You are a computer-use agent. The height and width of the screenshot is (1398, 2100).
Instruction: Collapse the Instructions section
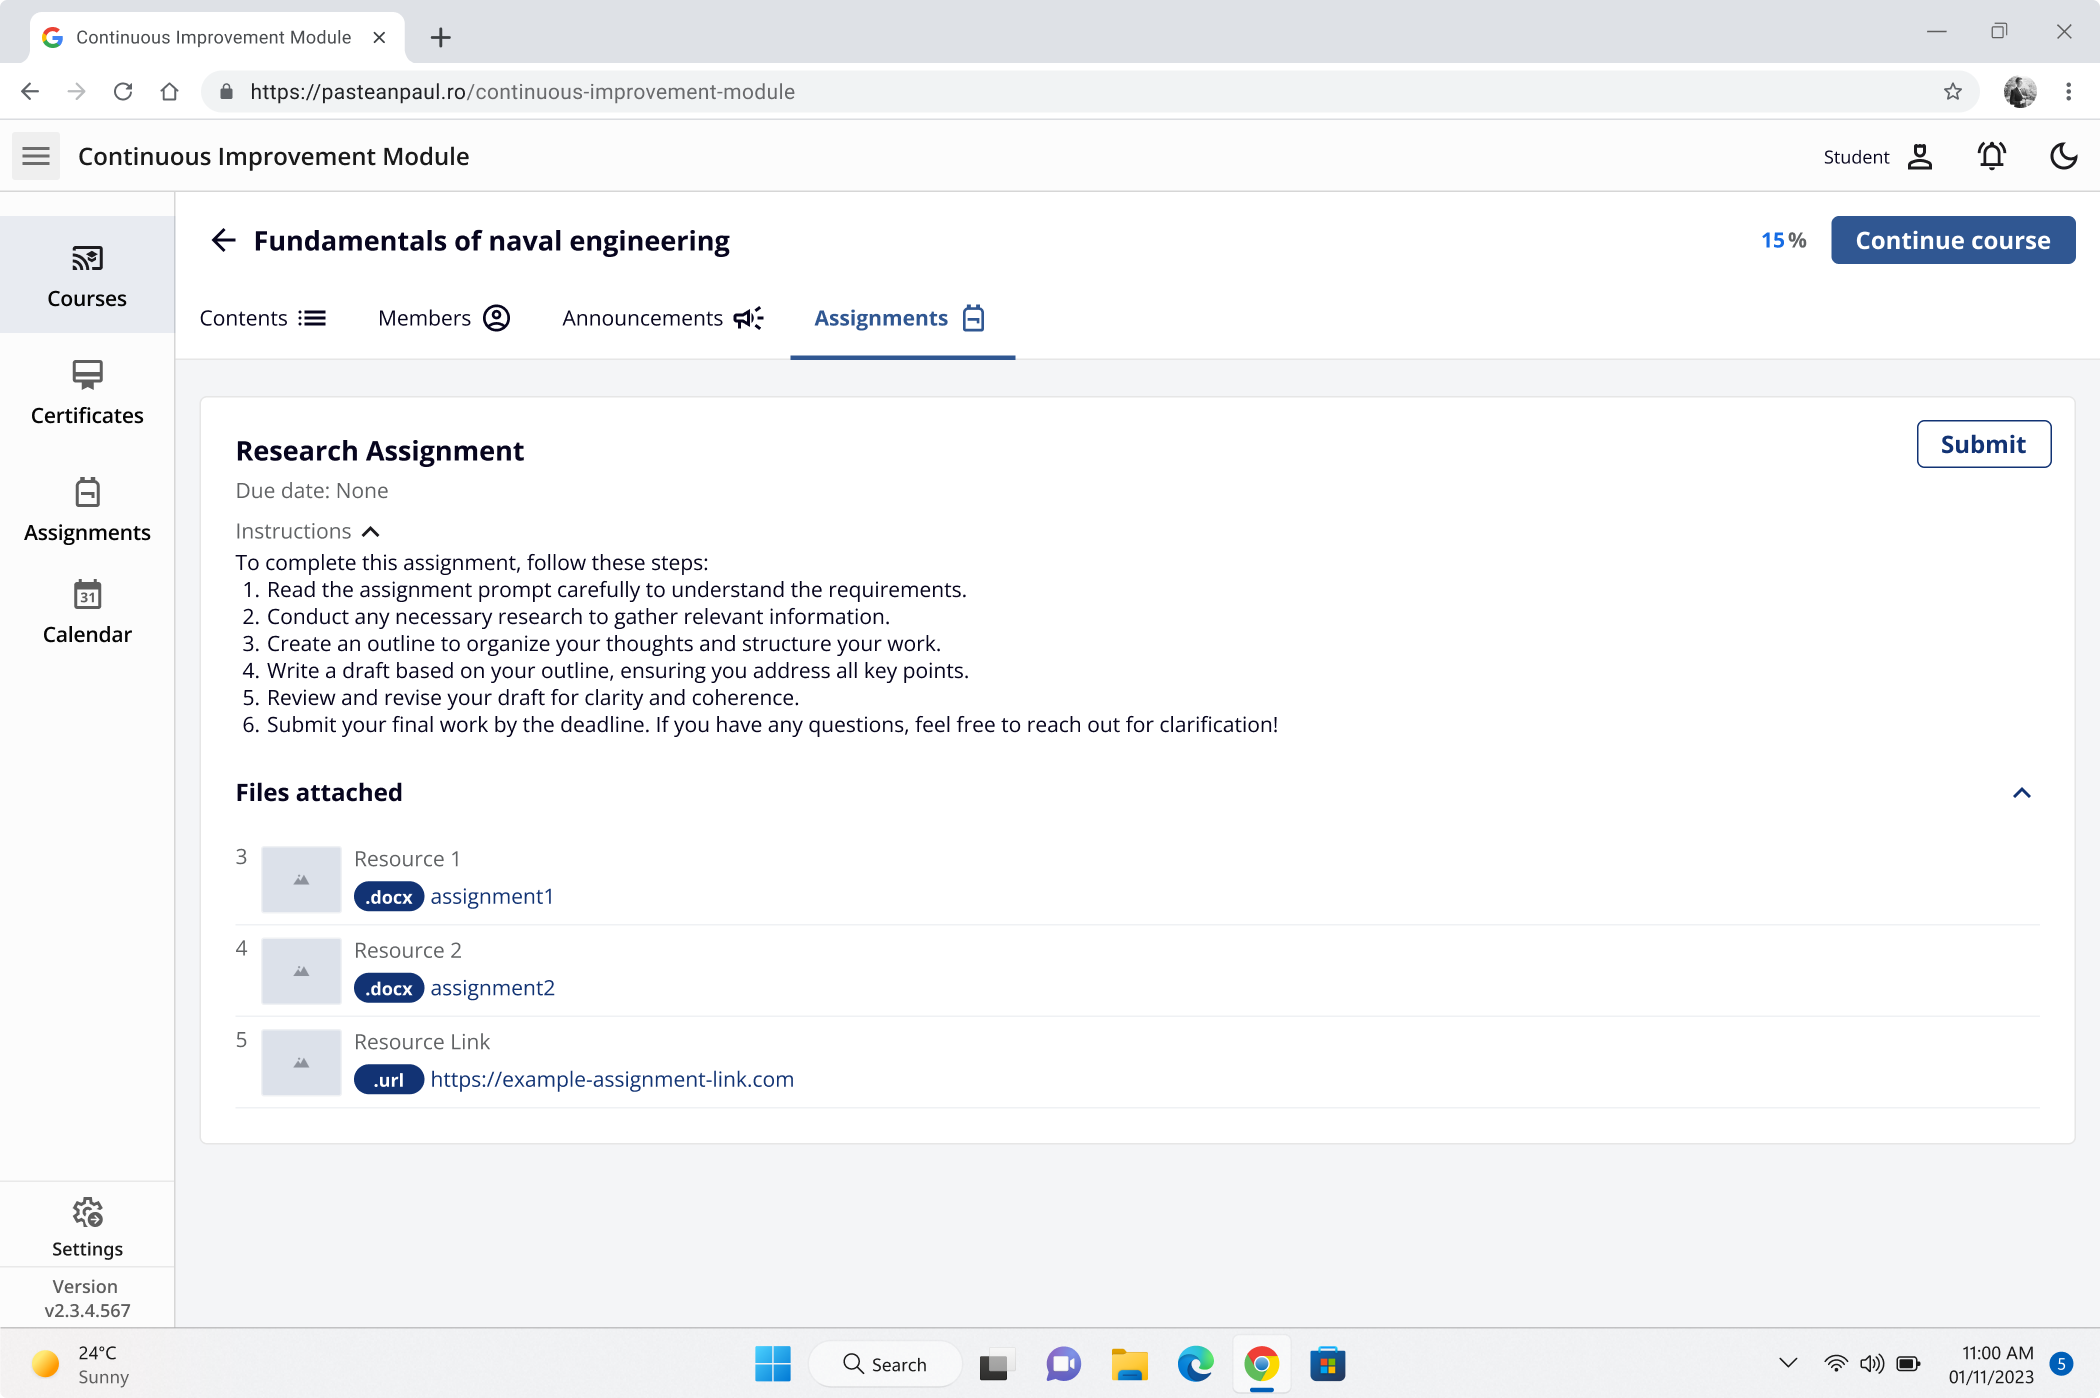370,531
